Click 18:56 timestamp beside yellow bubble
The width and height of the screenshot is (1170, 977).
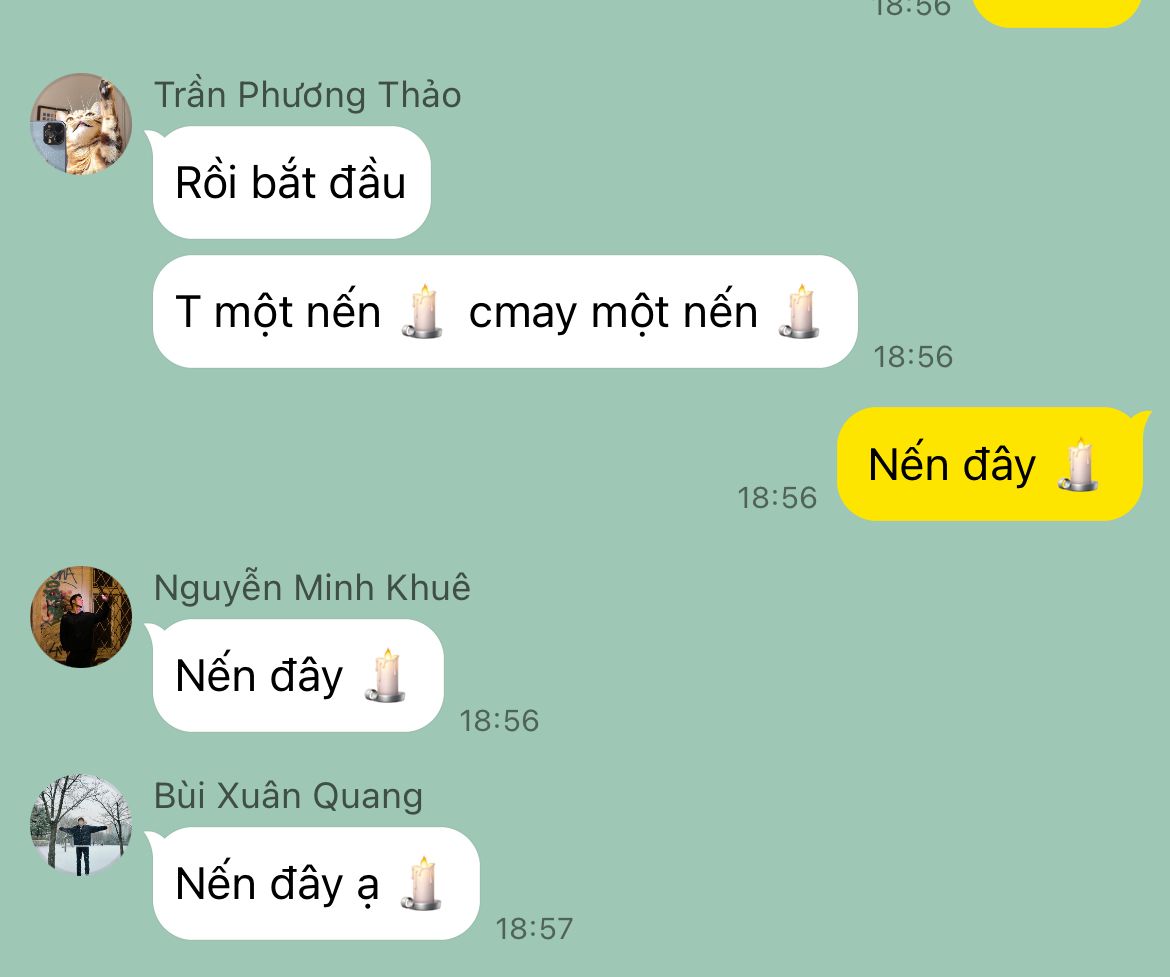point(777,497)
